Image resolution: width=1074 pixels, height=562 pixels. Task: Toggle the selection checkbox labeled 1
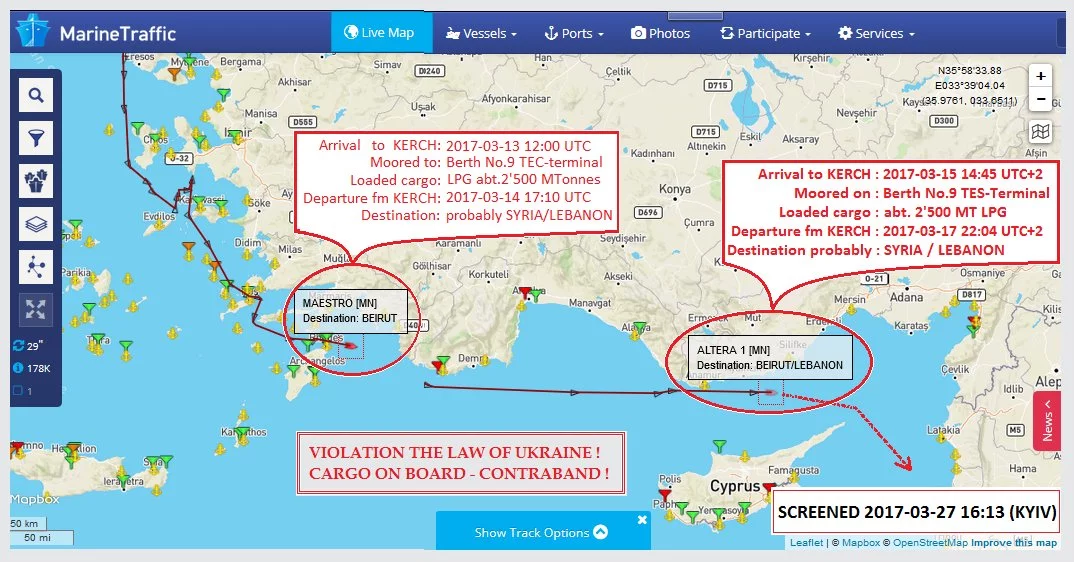pyautogui.click(x=18, y=391)
